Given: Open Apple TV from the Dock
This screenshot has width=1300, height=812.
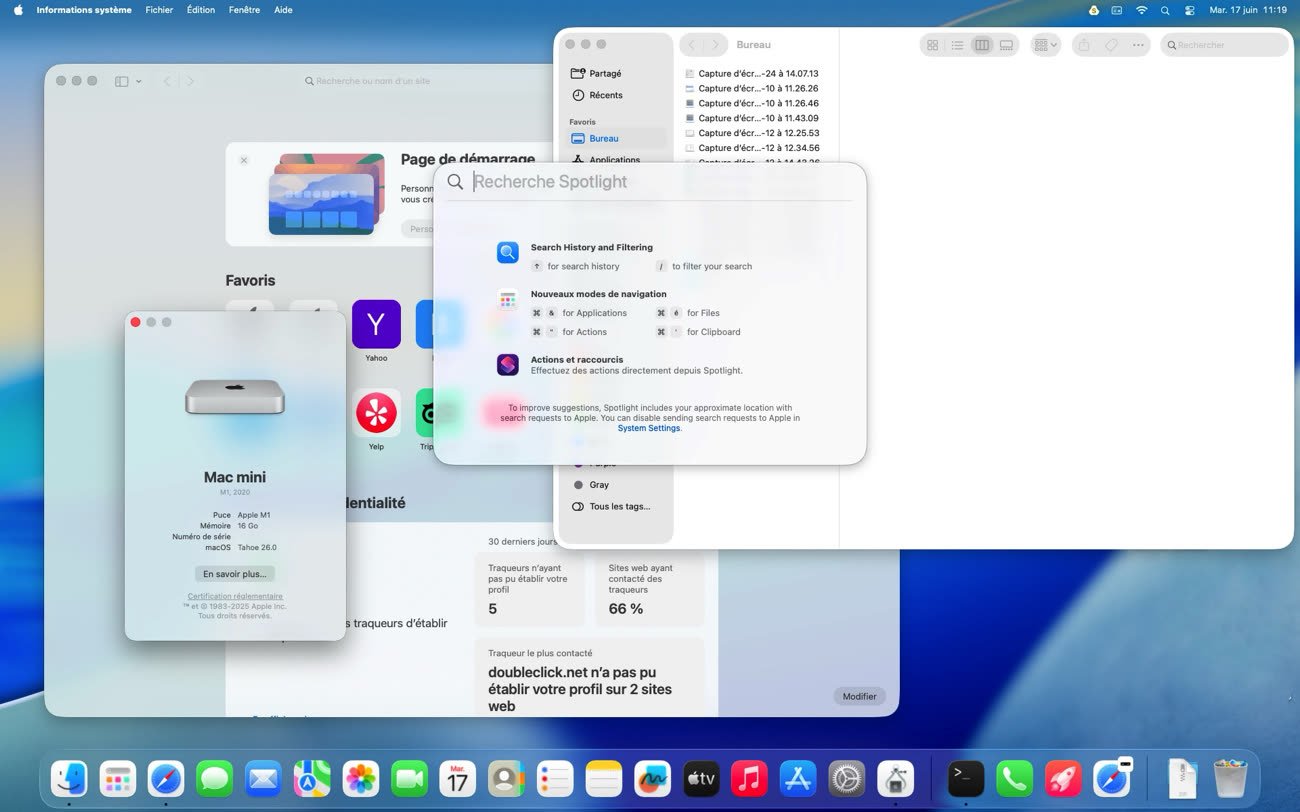Looking at the screenshot, I should [701, 779].
